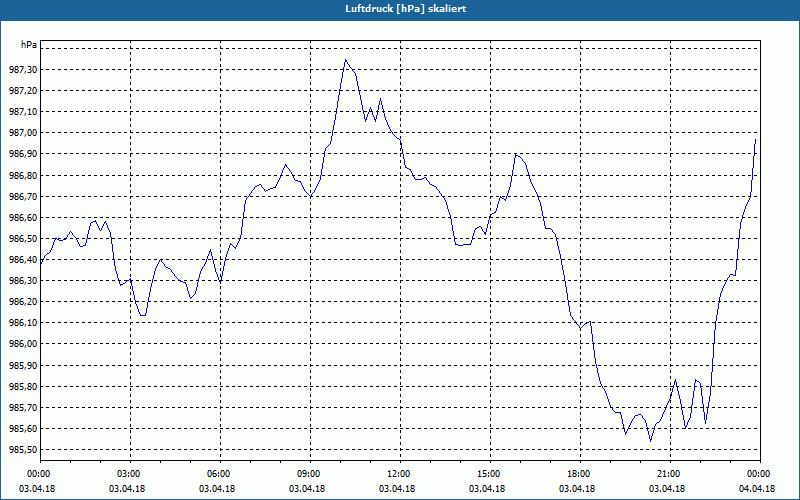Pick the 985,90 axis label
Viewport: 800px width, 500px height.
(23, 365)
